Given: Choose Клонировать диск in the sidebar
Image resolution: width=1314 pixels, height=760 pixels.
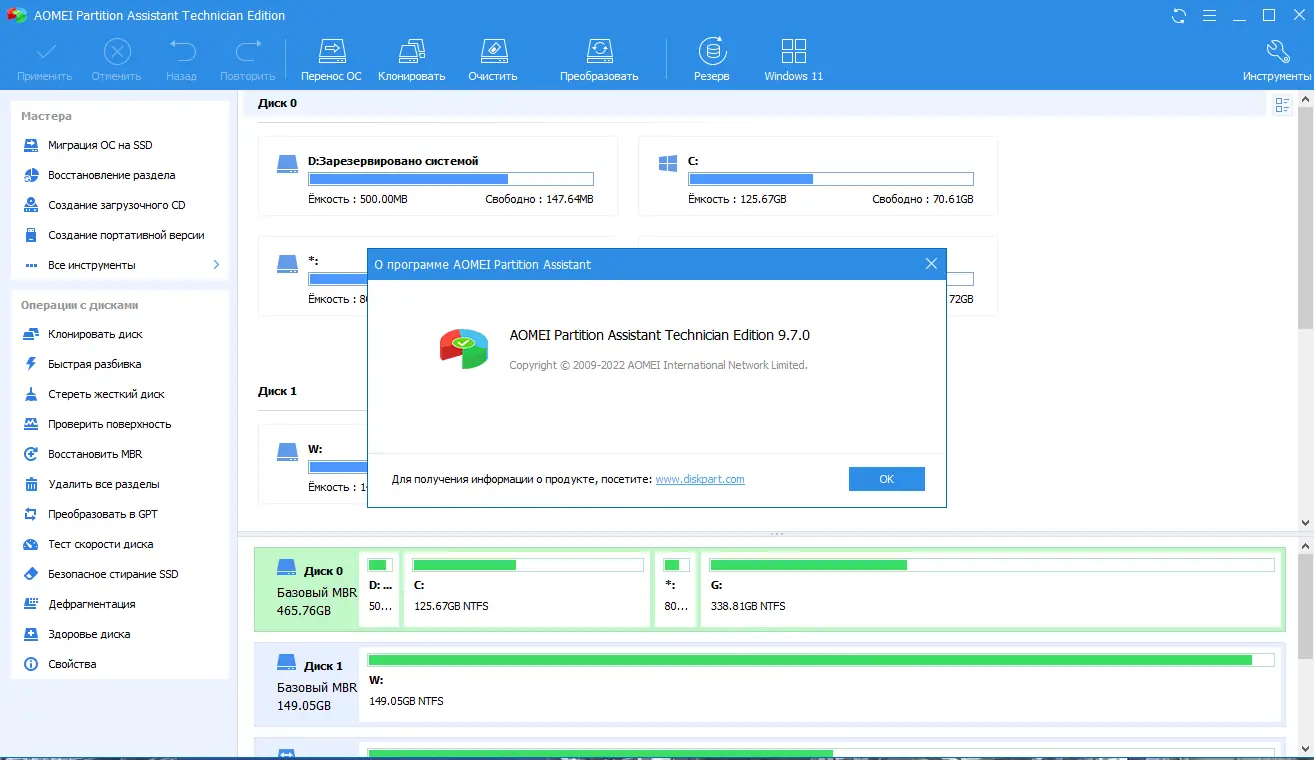Looking at the screenshot, I should (95, 334).
